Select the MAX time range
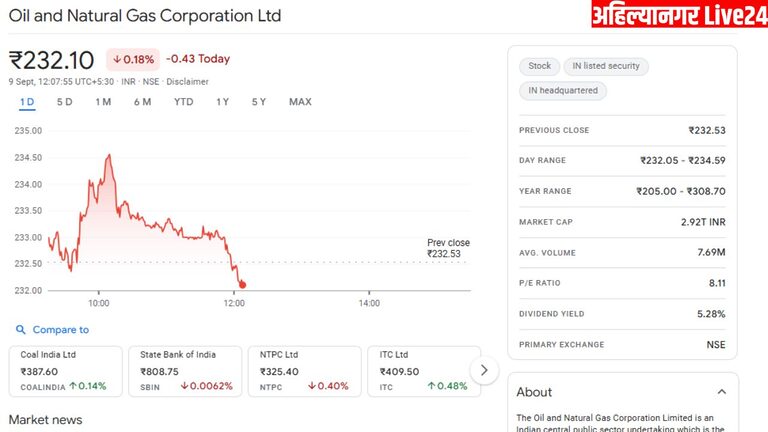This screenshot has height=432, width=768. (300, 102)
